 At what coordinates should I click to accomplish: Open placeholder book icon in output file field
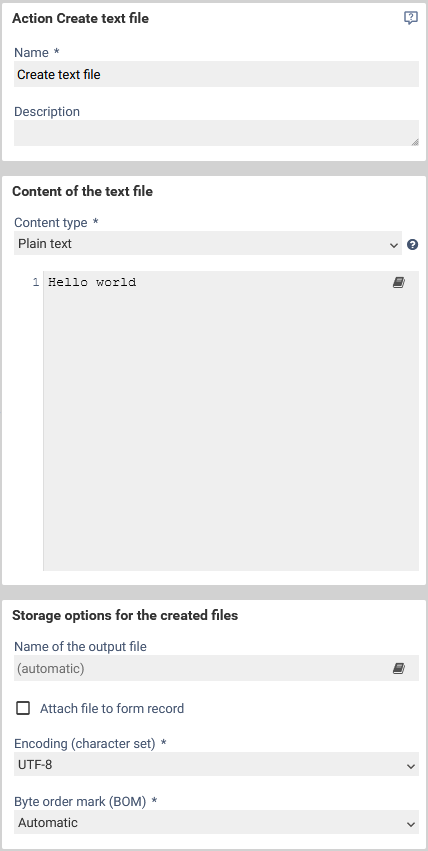(x=399, y=668)
